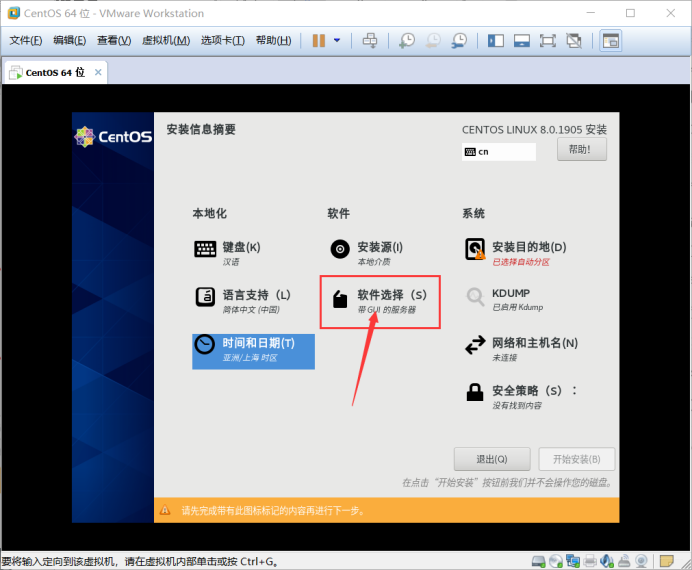Select the CentOS 64 位 tab
This screenshot has width=692, height=570.
pos(55,72)
